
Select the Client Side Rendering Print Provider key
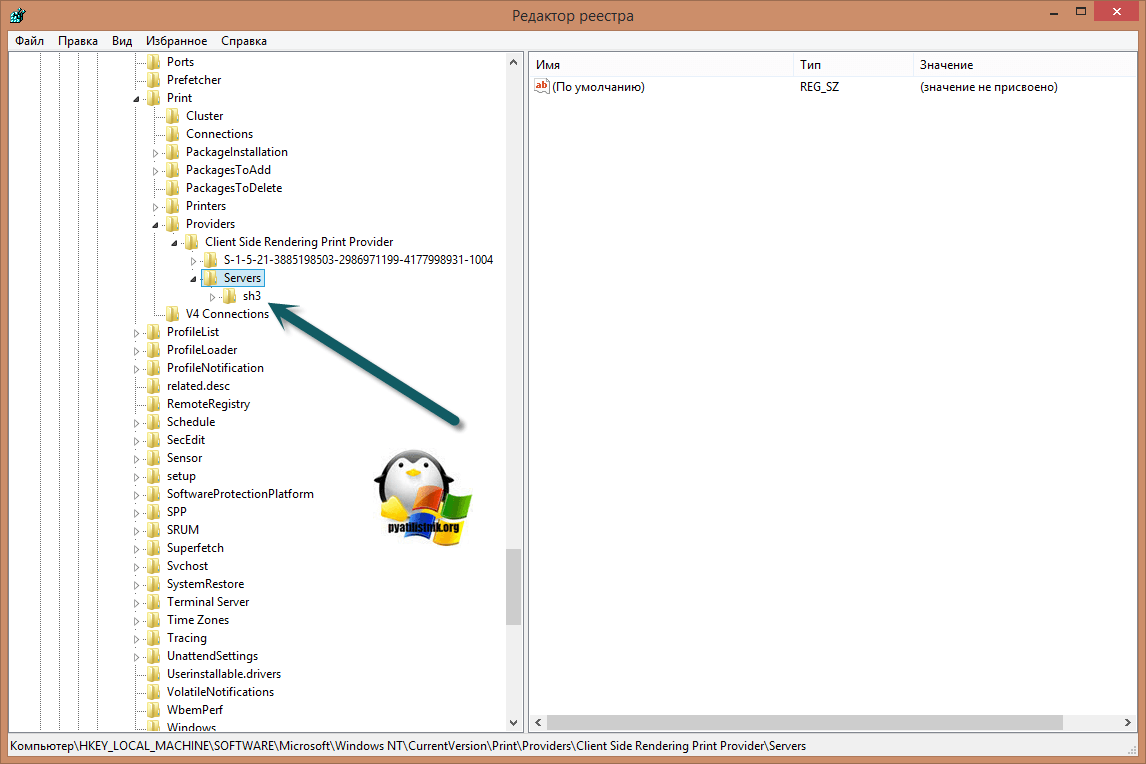point(299,242)
